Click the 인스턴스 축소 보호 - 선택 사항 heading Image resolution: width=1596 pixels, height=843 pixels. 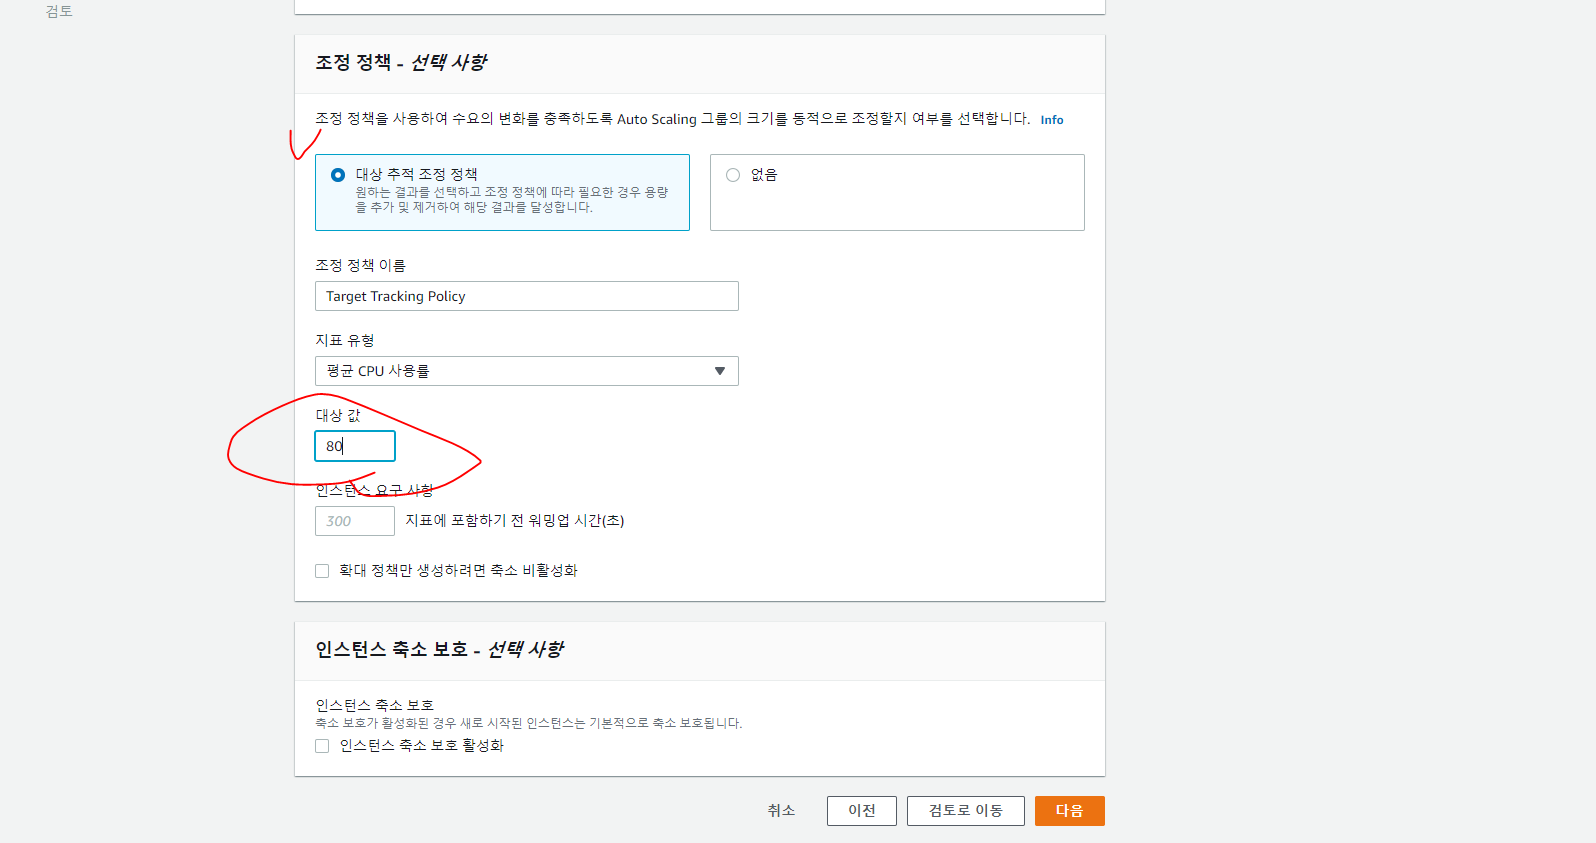click(x=439, y=650)
